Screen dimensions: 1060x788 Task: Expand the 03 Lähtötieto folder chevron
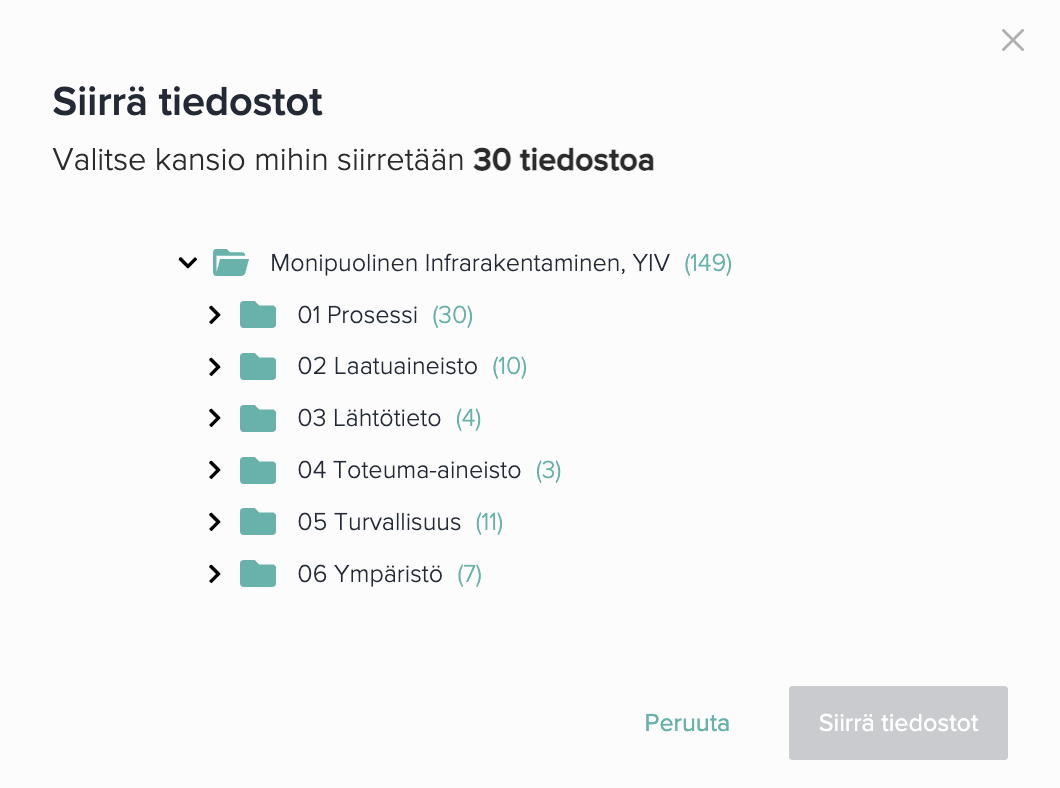click(214, 418)
